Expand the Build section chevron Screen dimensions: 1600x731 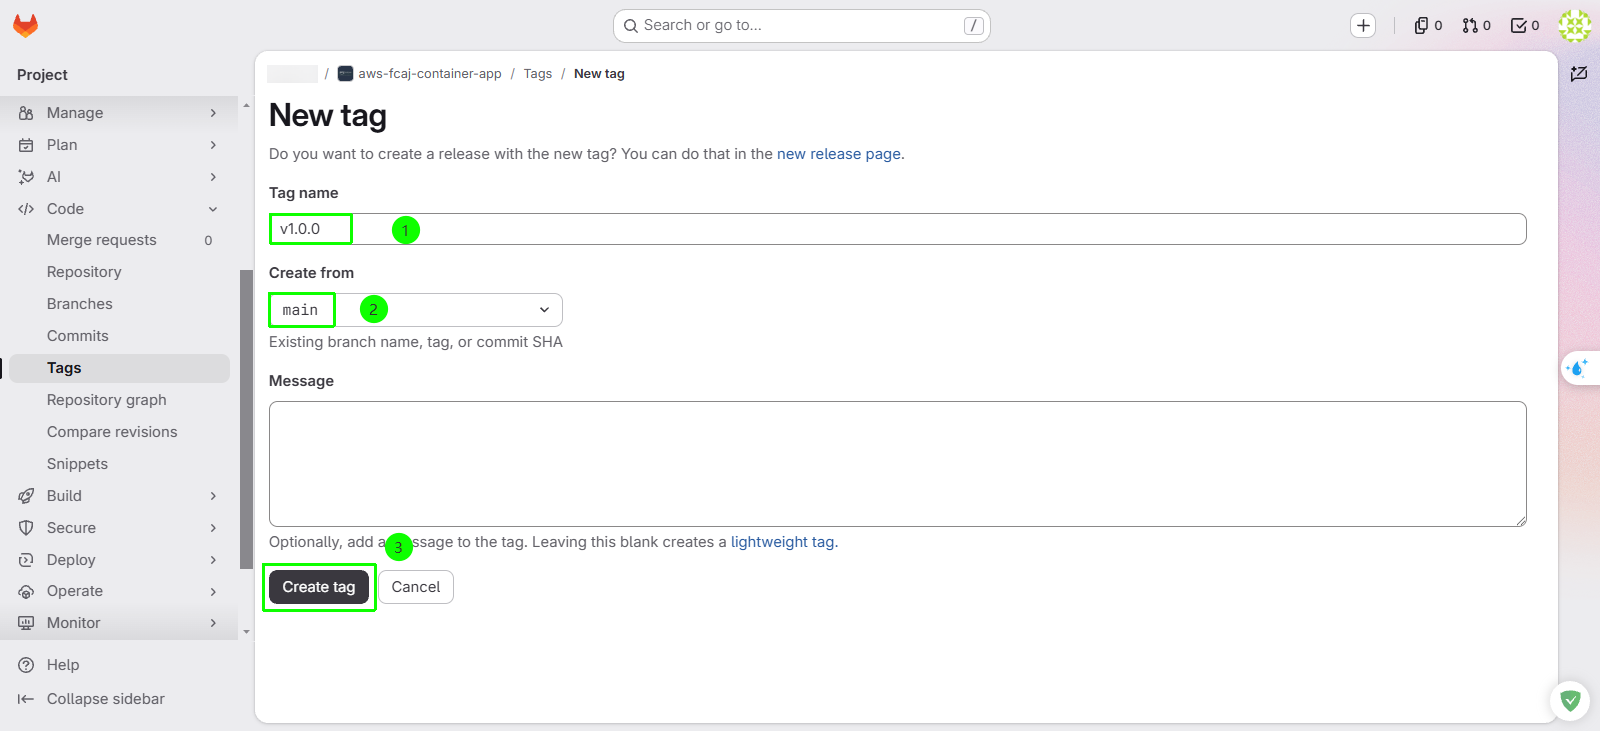tap(213, 496)
